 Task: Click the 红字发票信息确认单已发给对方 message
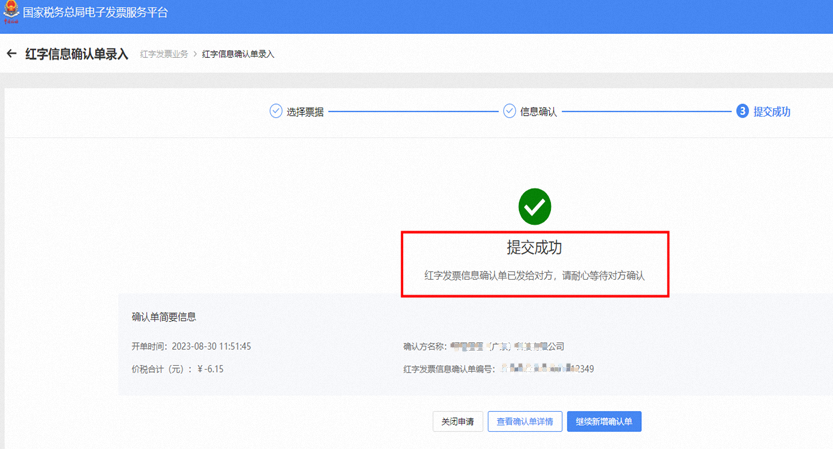click(x=534, y=276)
